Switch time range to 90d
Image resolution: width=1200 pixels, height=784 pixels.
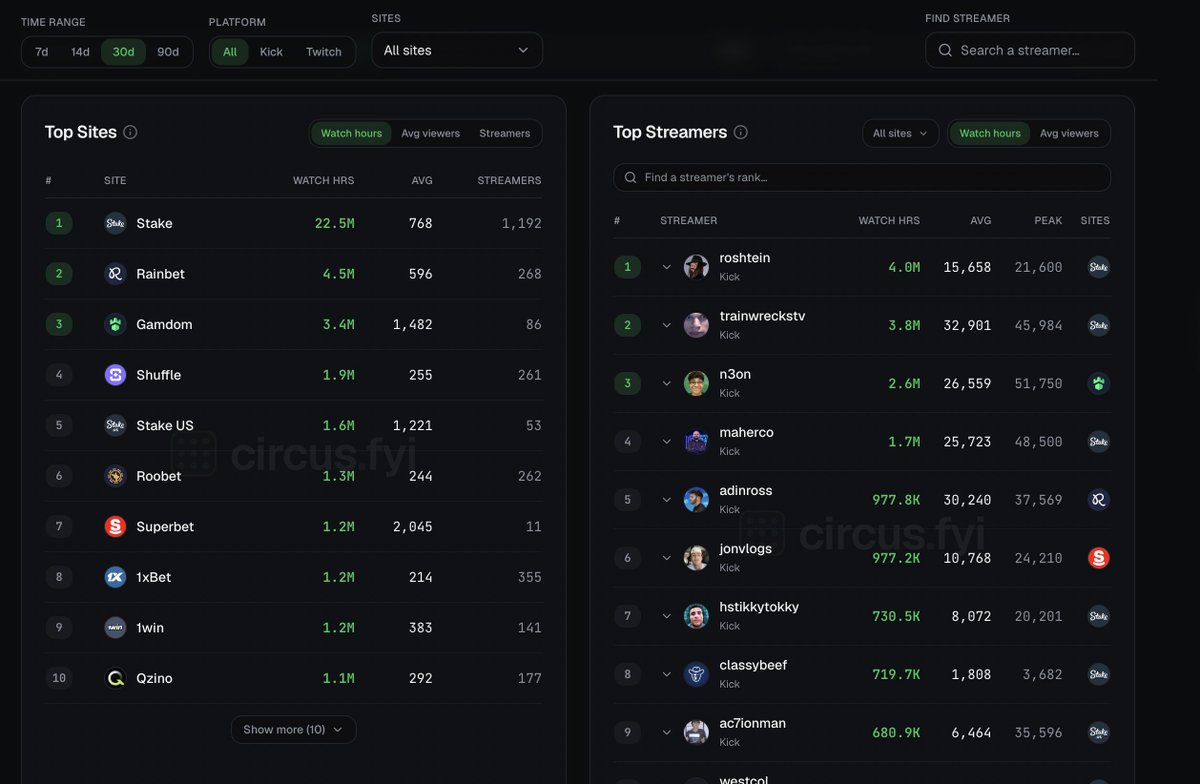coord(168,52)
